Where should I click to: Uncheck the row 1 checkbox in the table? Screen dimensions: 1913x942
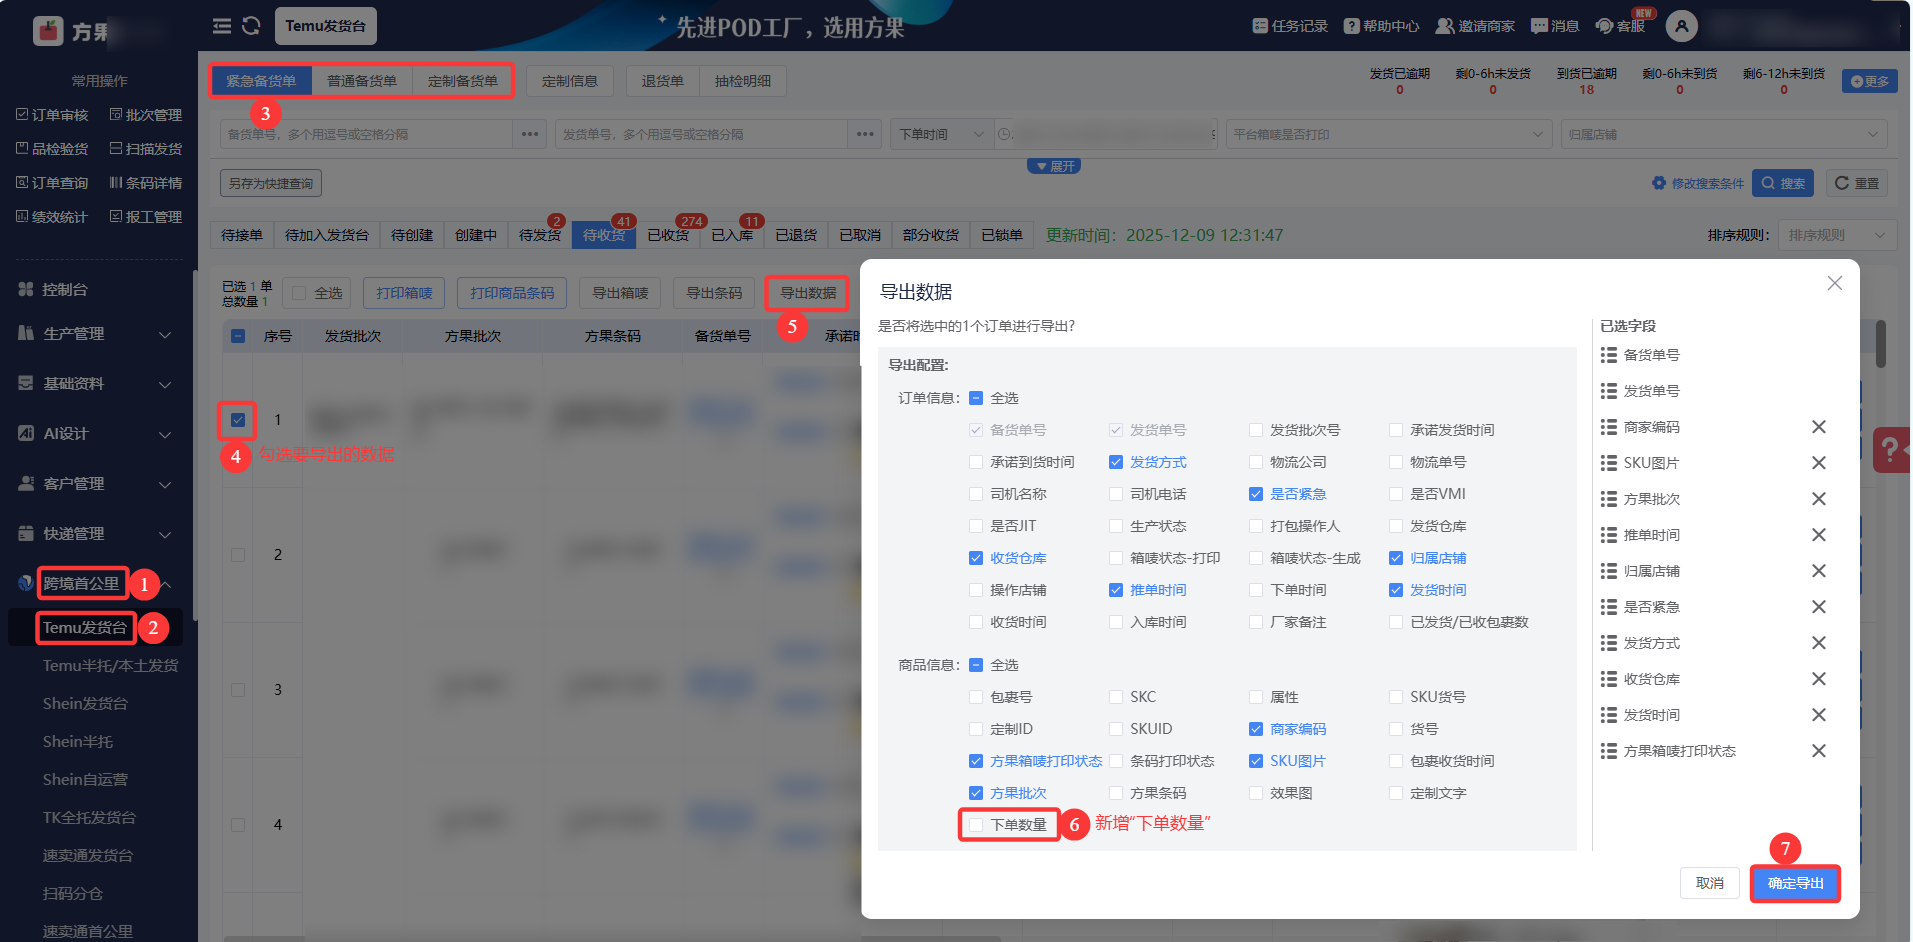click(x=238, y=420)
